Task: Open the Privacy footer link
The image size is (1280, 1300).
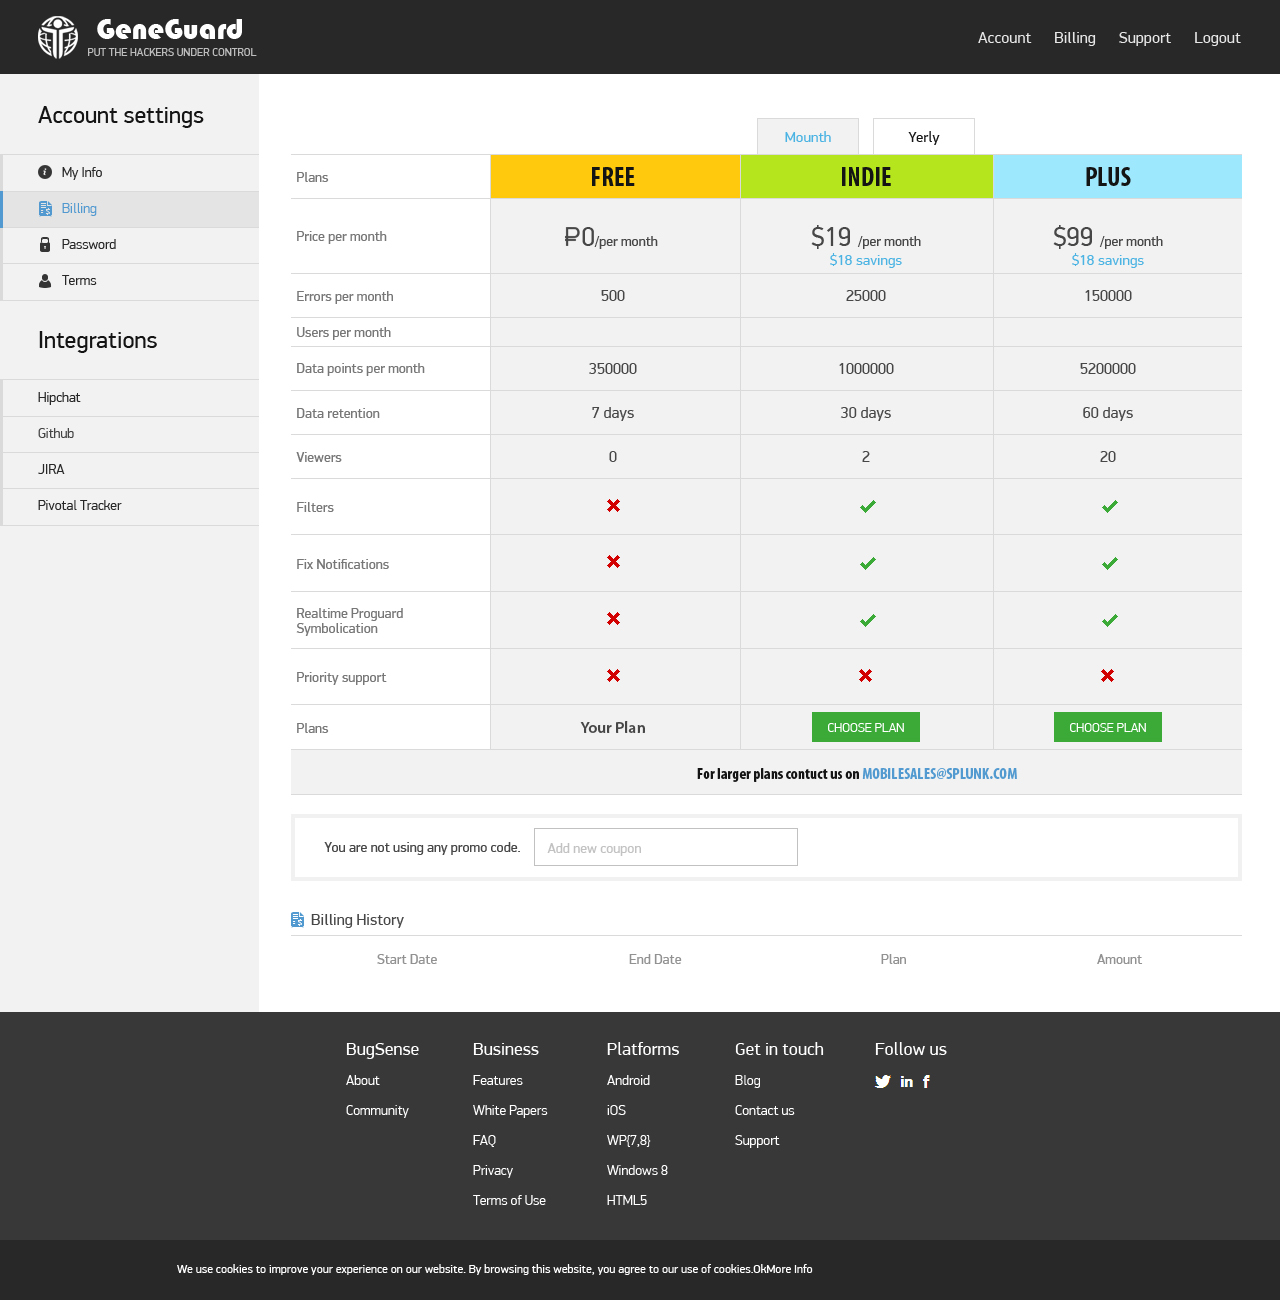Action: [492, 1171]
